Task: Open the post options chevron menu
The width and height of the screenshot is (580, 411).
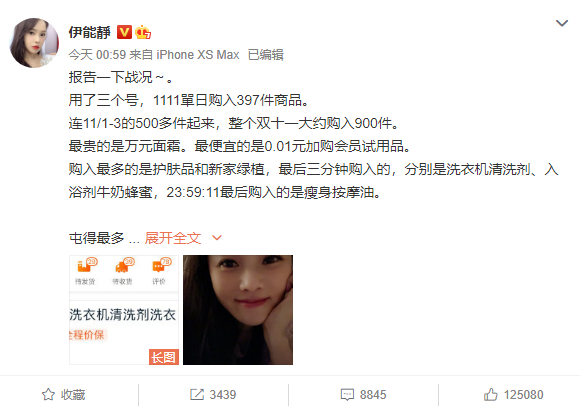Action: point(562,23)
